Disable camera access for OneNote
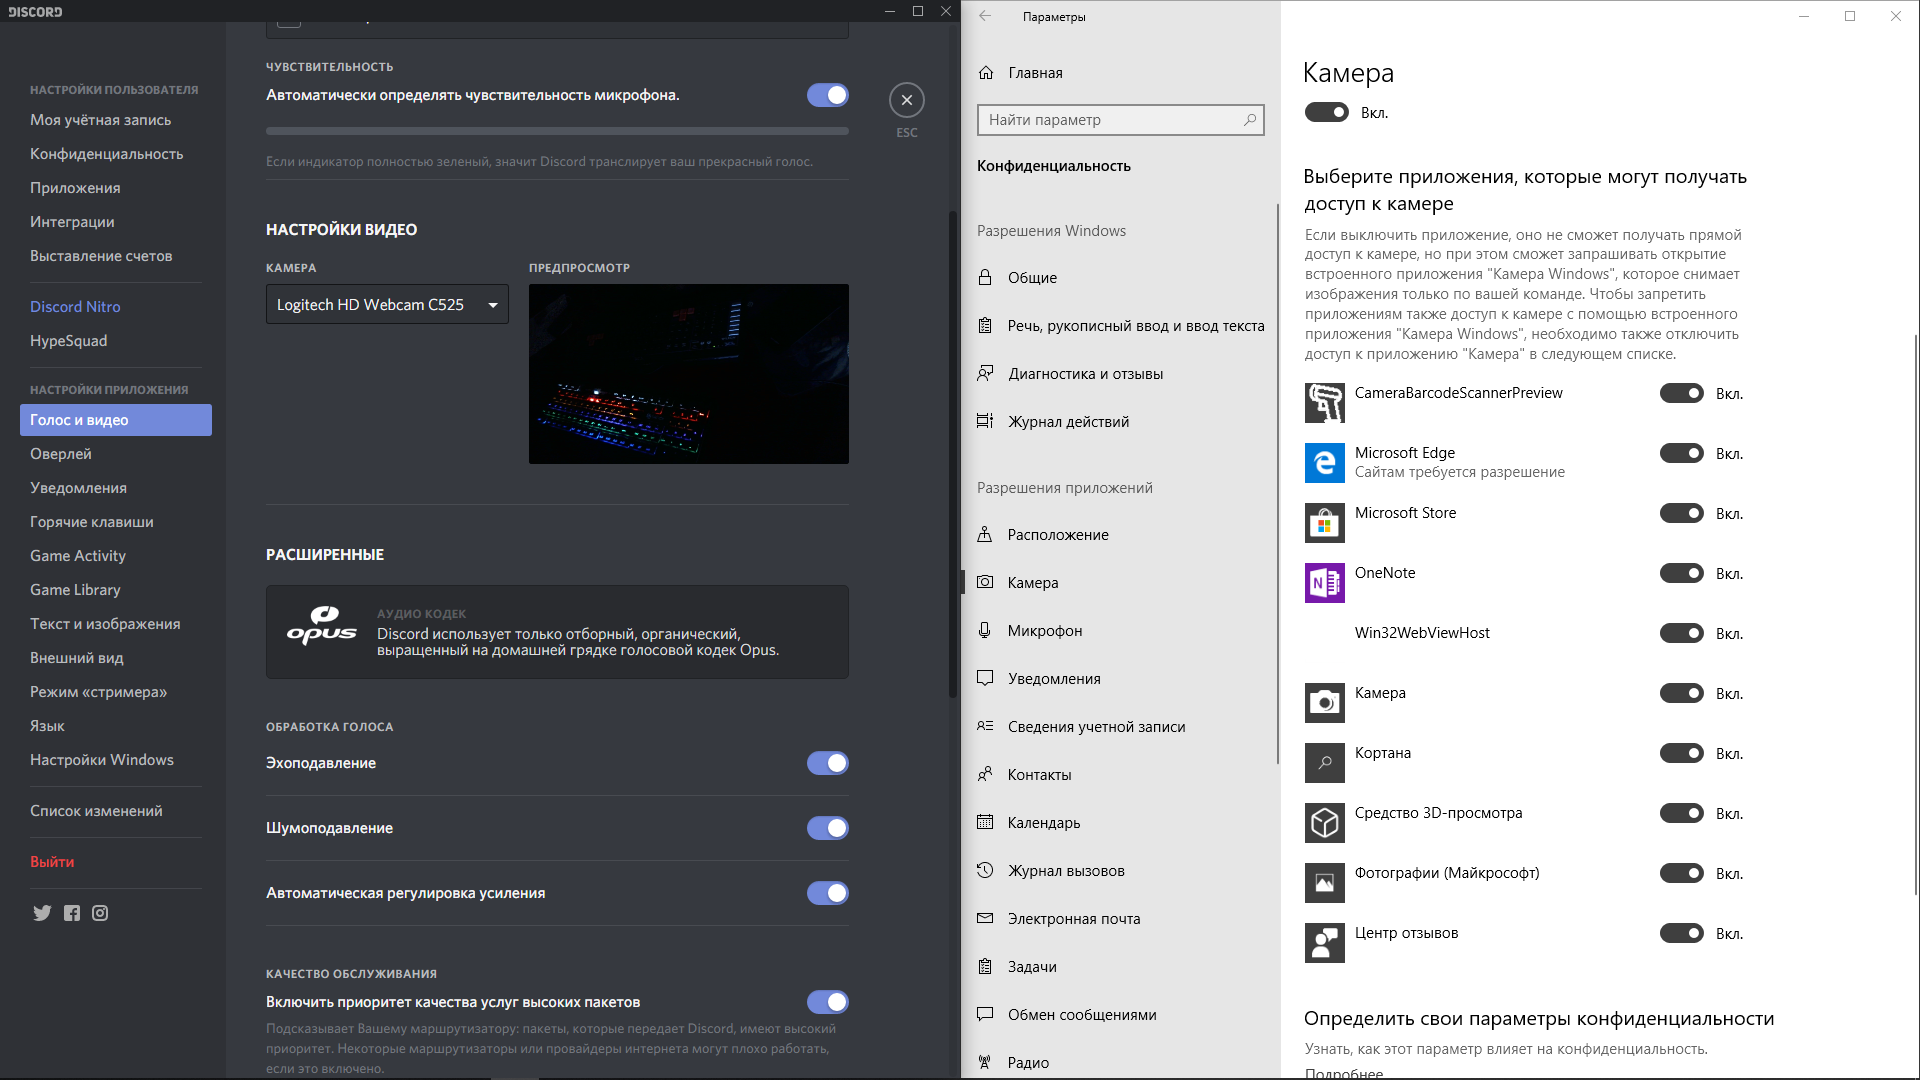The image size is (1920, 1080). tap(1682, 574)
